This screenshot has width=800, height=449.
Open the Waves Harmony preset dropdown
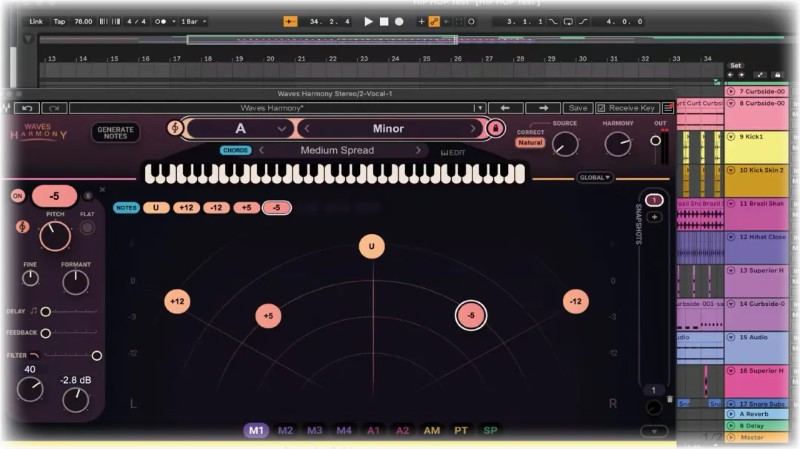(x=479, y=108)
